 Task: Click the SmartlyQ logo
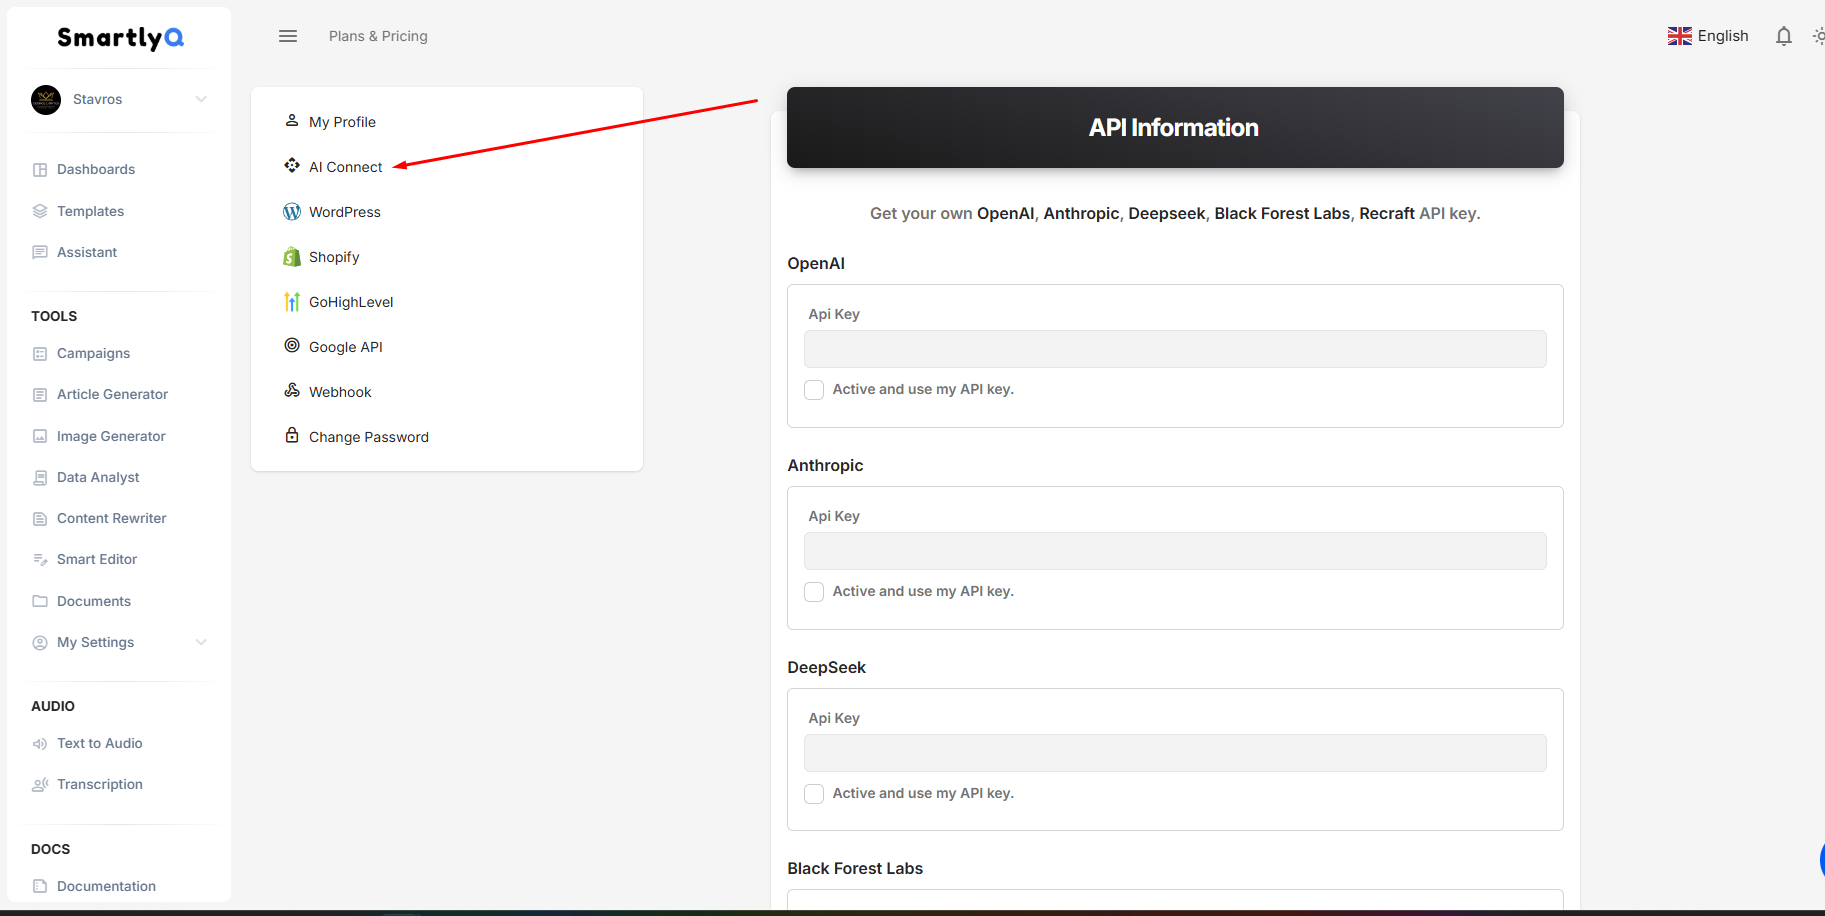click(120, 38)
